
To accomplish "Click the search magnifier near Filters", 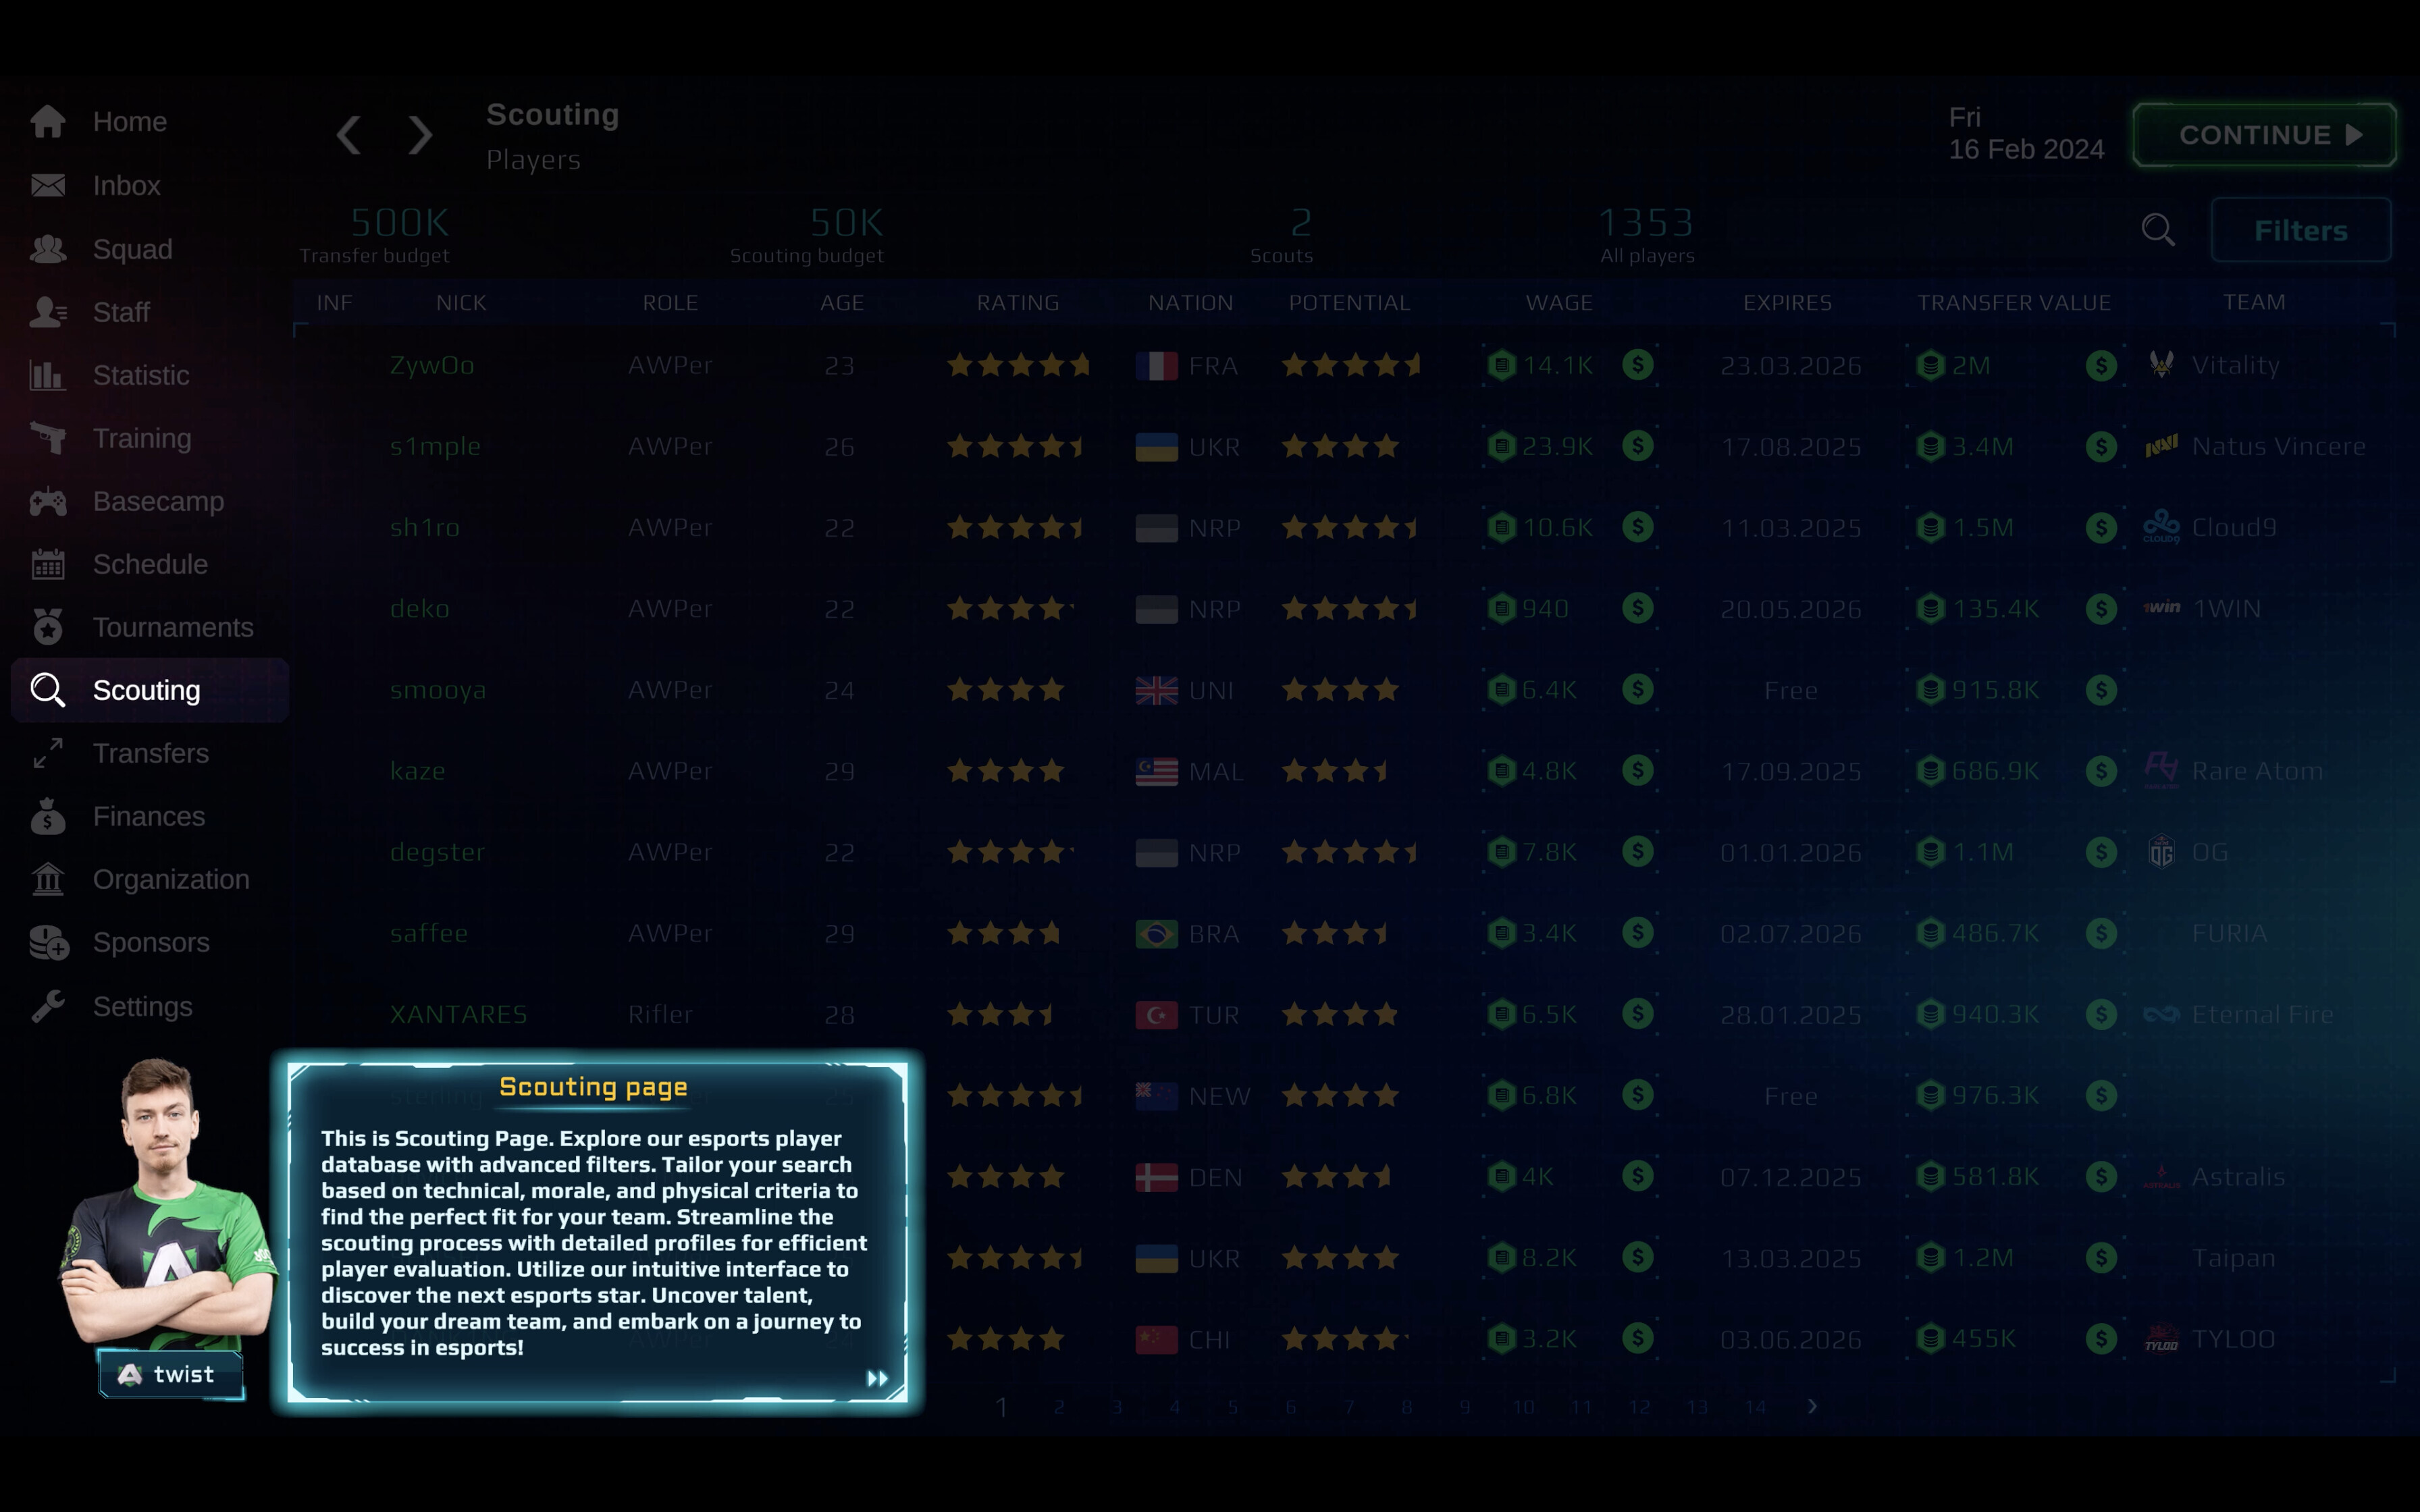I will tap(2158, 230).
